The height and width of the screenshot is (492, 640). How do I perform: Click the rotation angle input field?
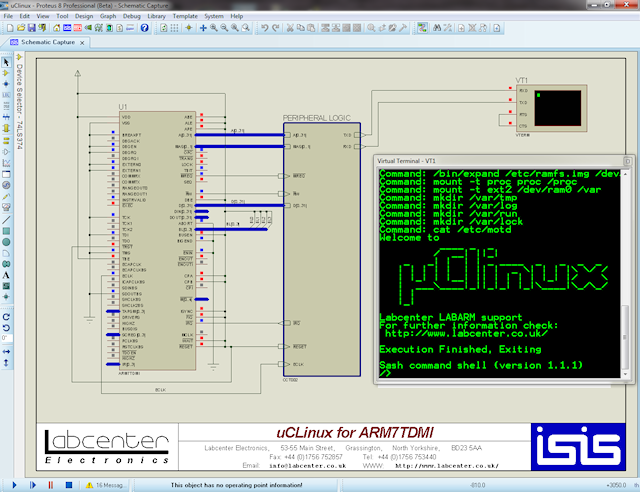pos(7,338)
